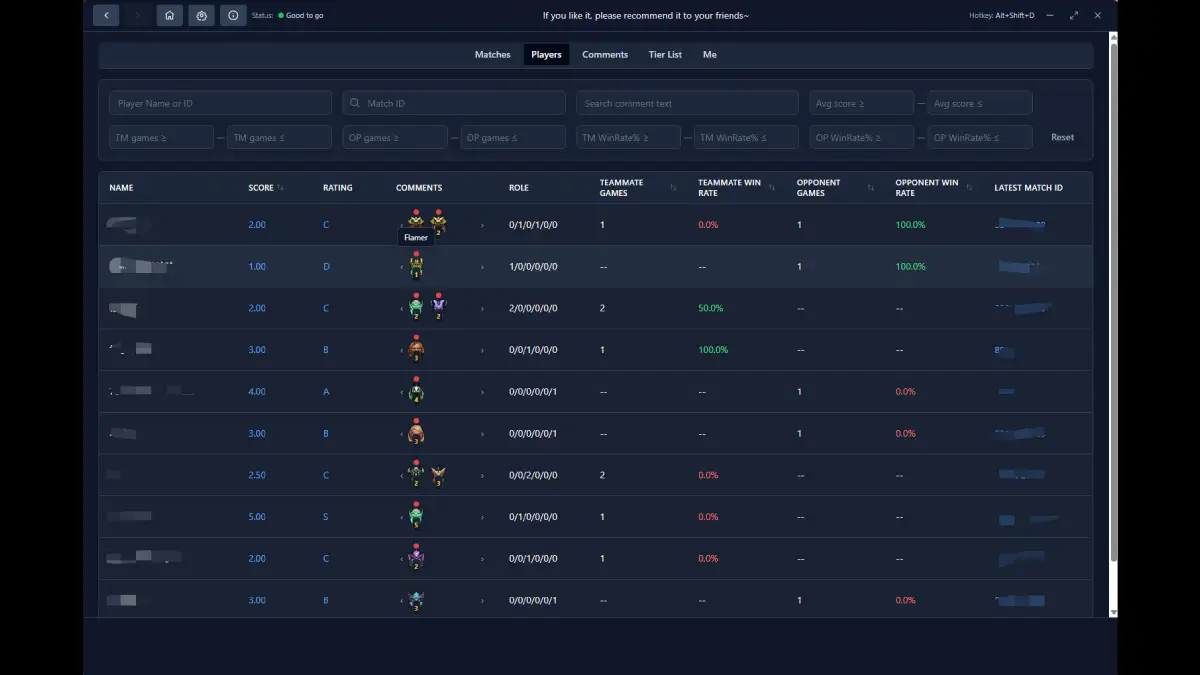
Task: Click comments left chevron in D-rated row
Action: [402, 267]
